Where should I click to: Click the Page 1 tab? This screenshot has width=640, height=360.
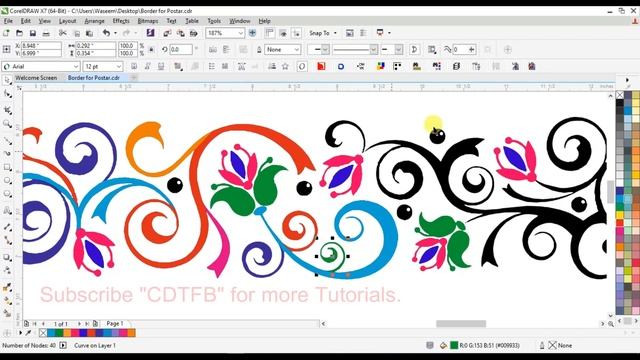pos(115,323)
